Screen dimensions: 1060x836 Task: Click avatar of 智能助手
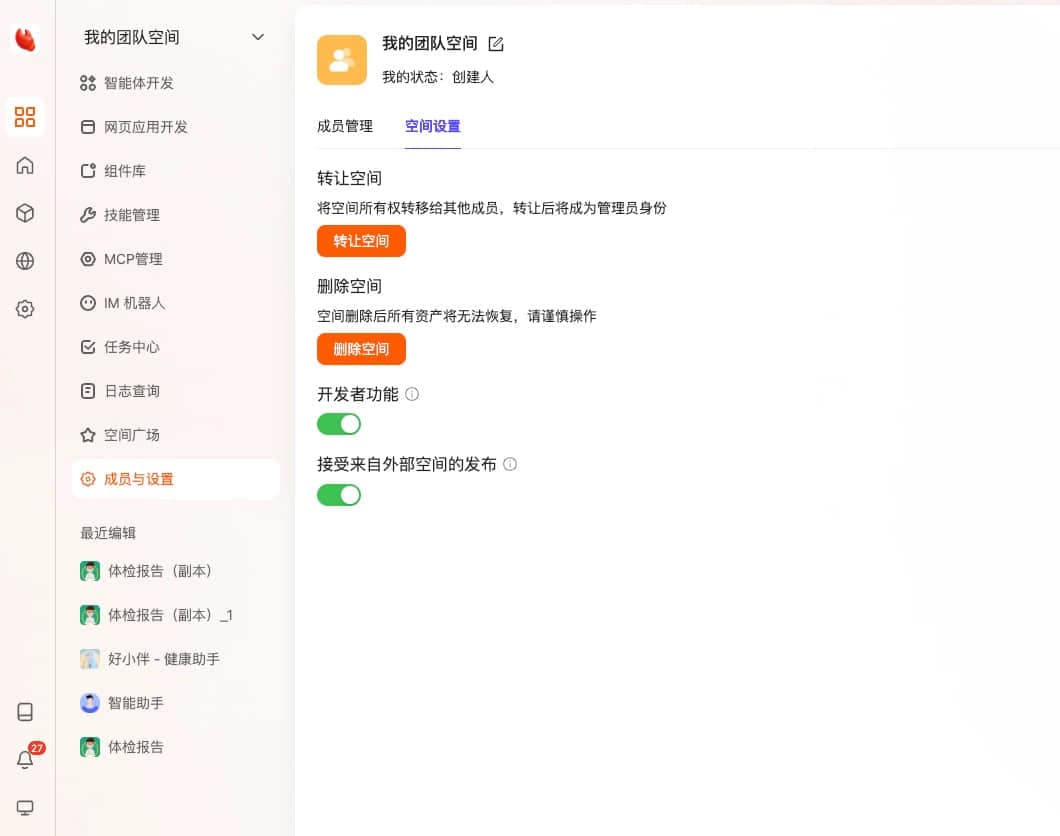click(x=90, y=703)
